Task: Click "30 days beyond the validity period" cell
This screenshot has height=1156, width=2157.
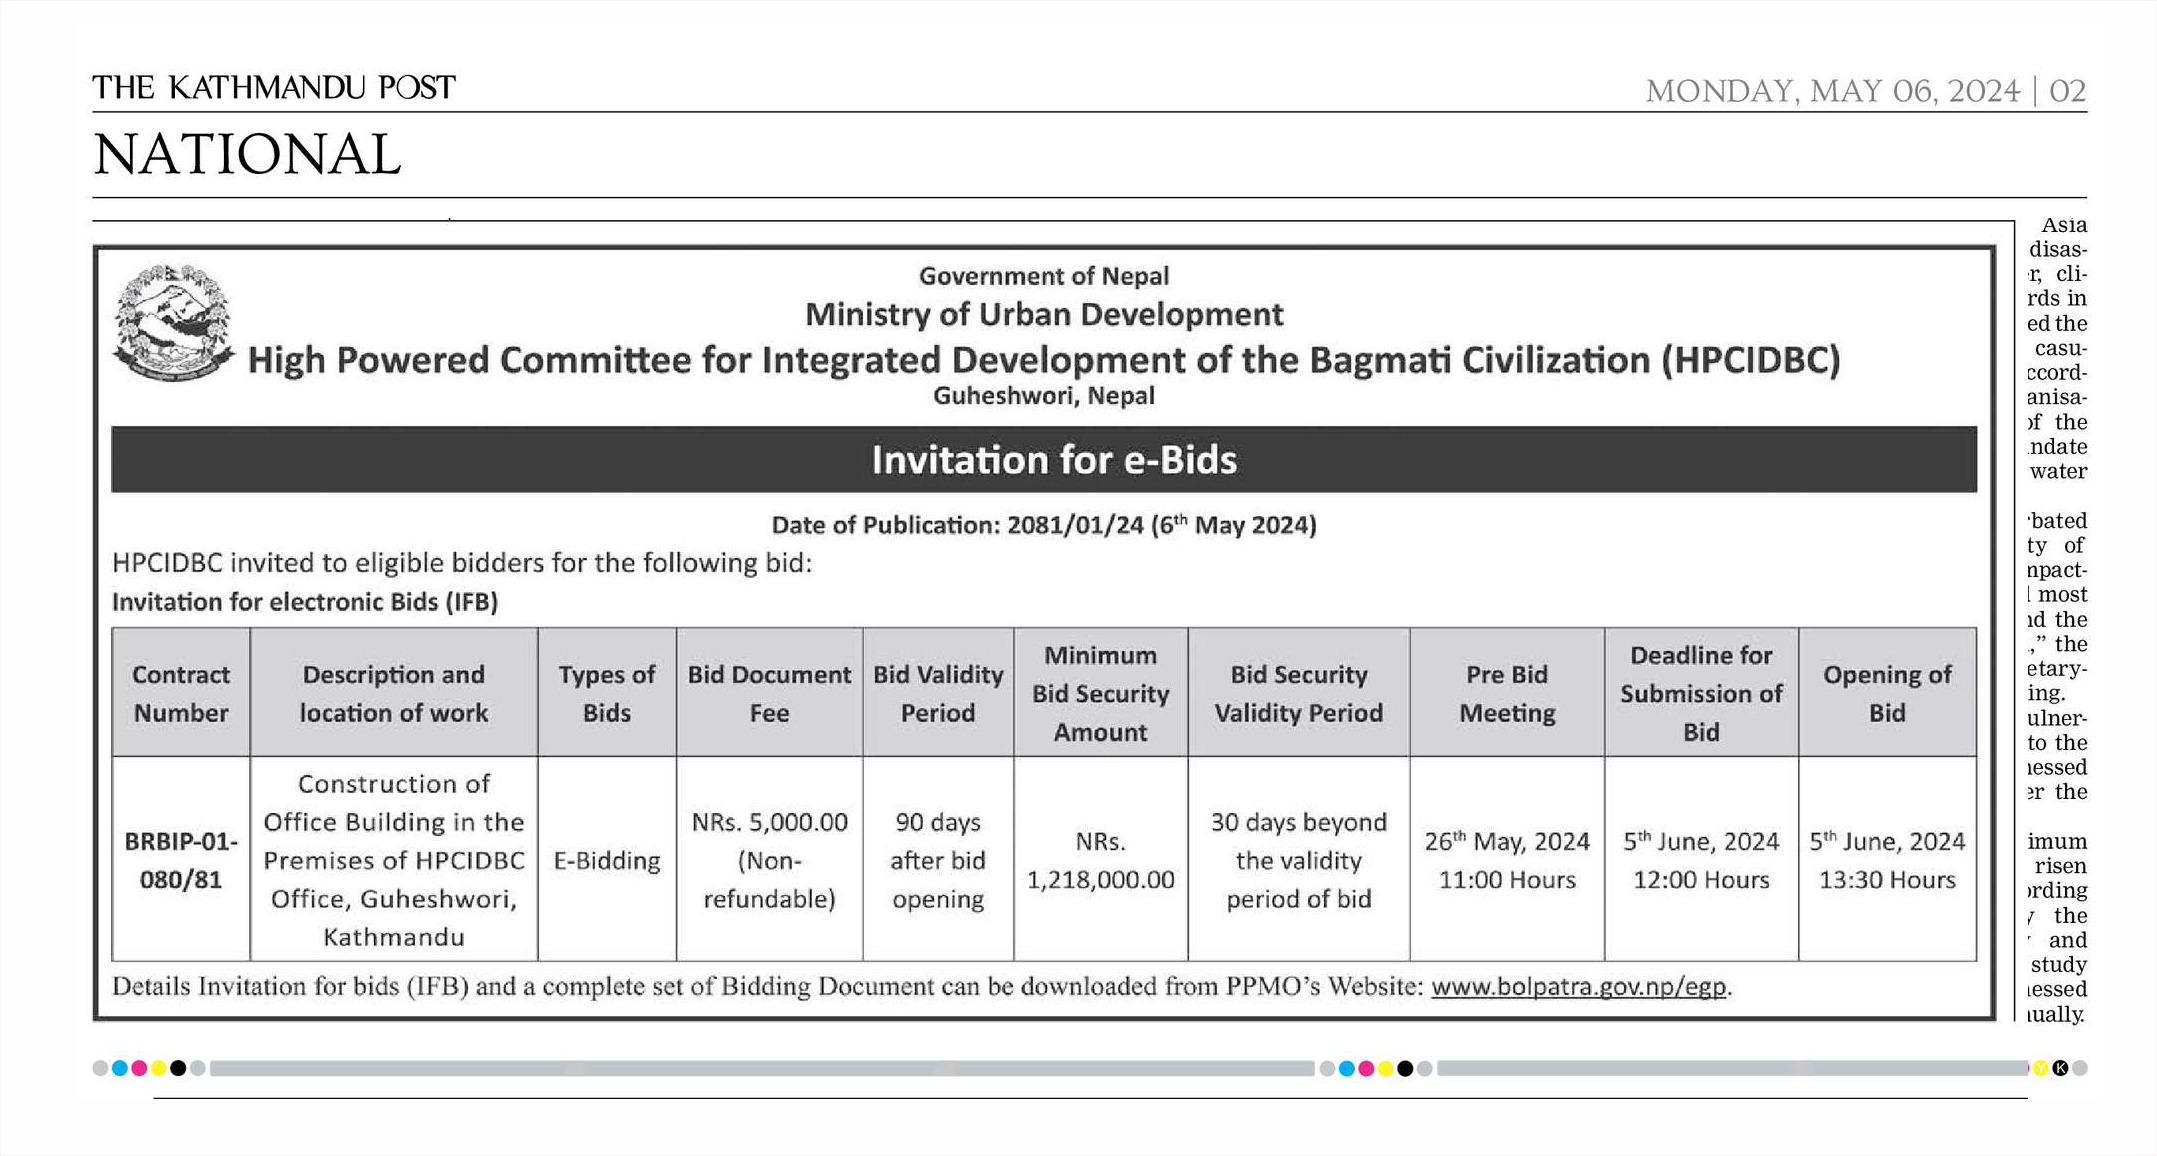Action: tap(1299, 860)
